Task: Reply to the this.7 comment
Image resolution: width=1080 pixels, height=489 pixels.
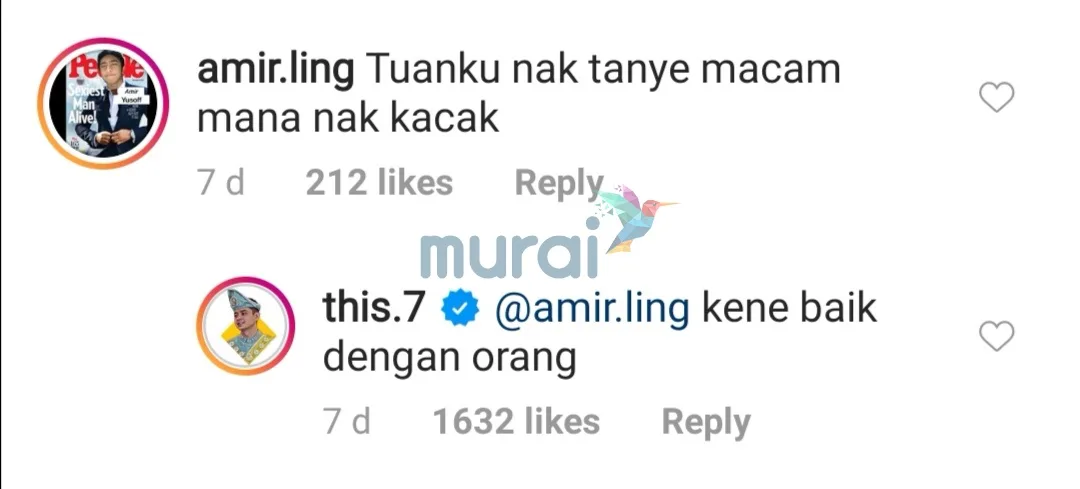Action: 705,423
